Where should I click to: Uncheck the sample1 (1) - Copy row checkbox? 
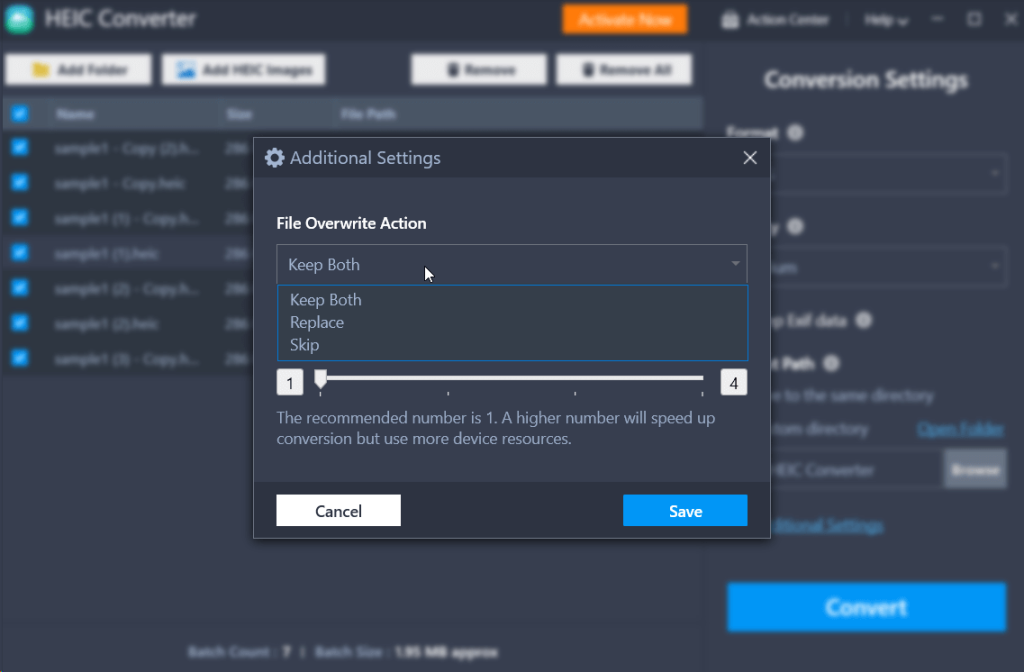(20, 217)
